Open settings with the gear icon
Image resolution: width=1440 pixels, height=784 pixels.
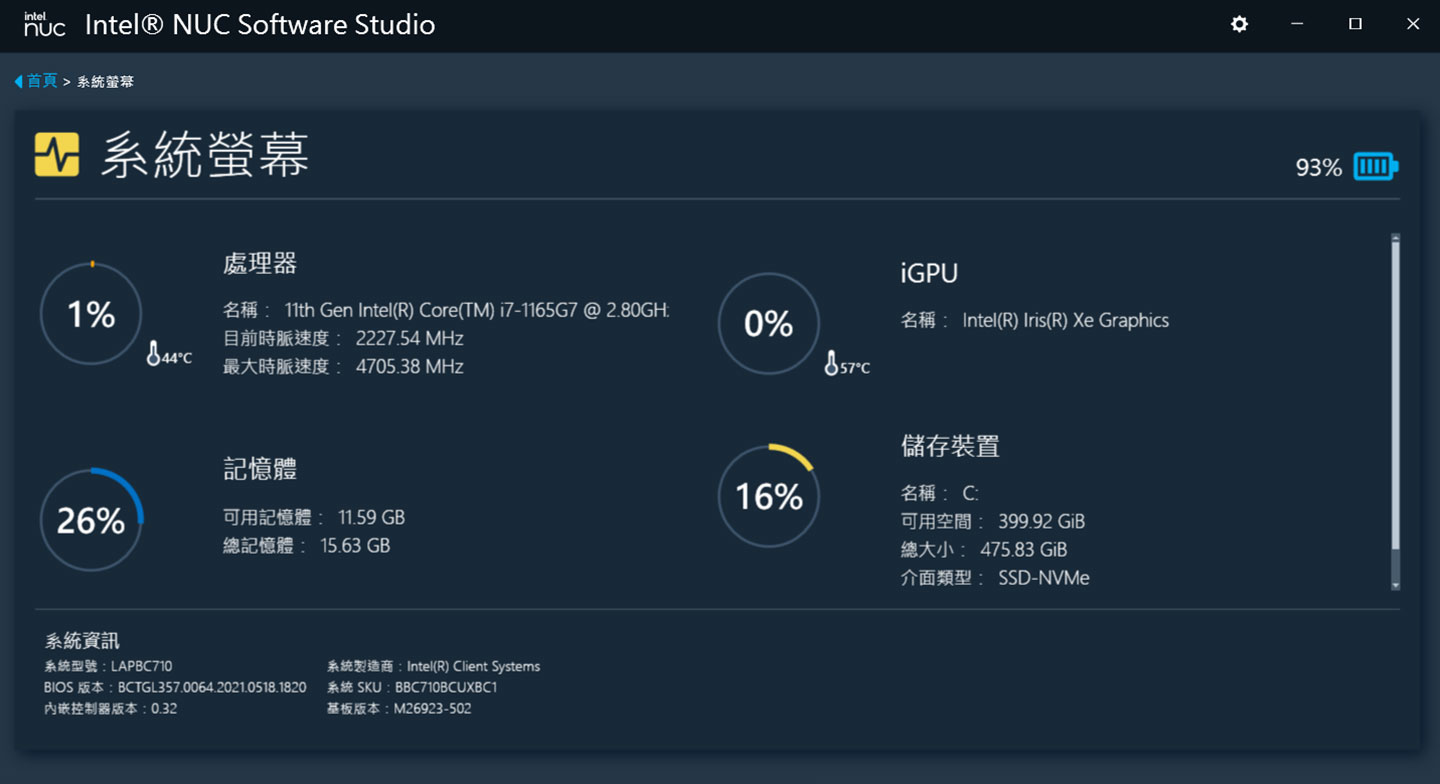click(1239, 24)
